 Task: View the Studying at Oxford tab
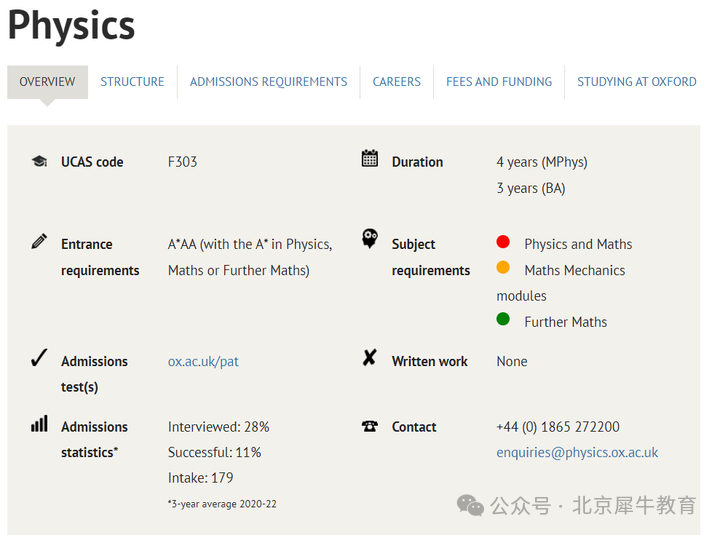click(637, 82)
